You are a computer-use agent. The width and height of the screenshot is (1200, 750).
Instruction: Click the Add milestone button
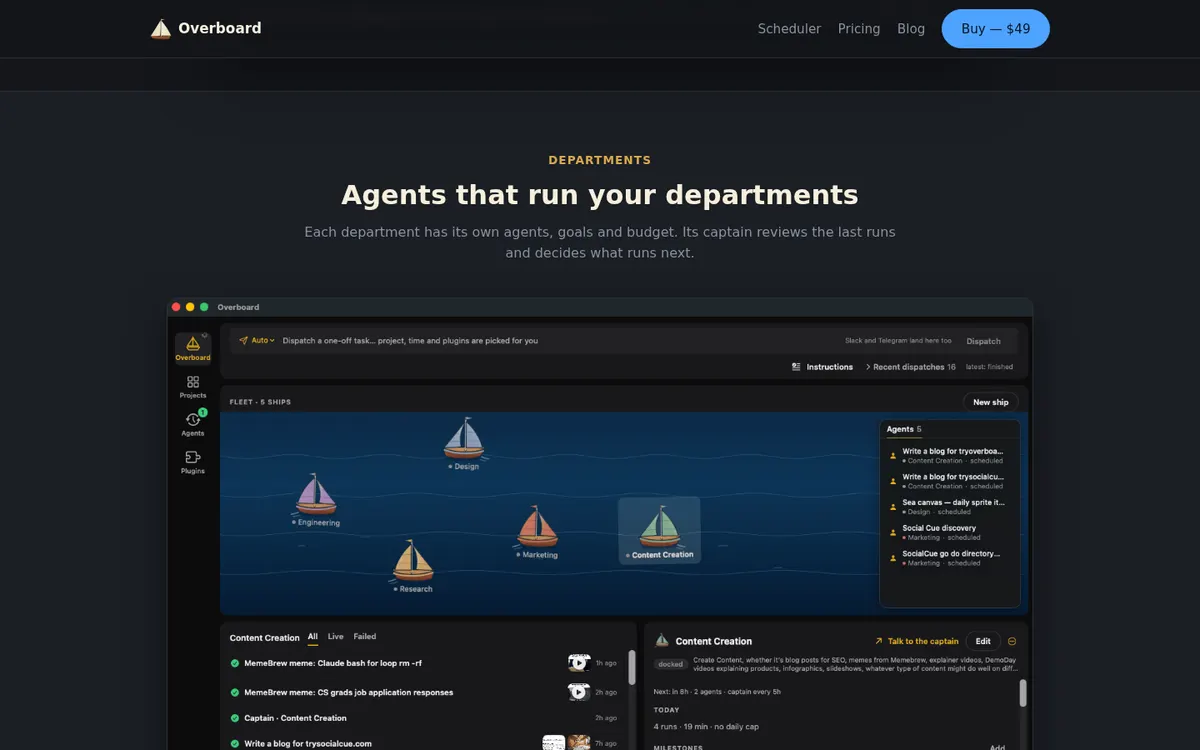click(x=997, y=747)
